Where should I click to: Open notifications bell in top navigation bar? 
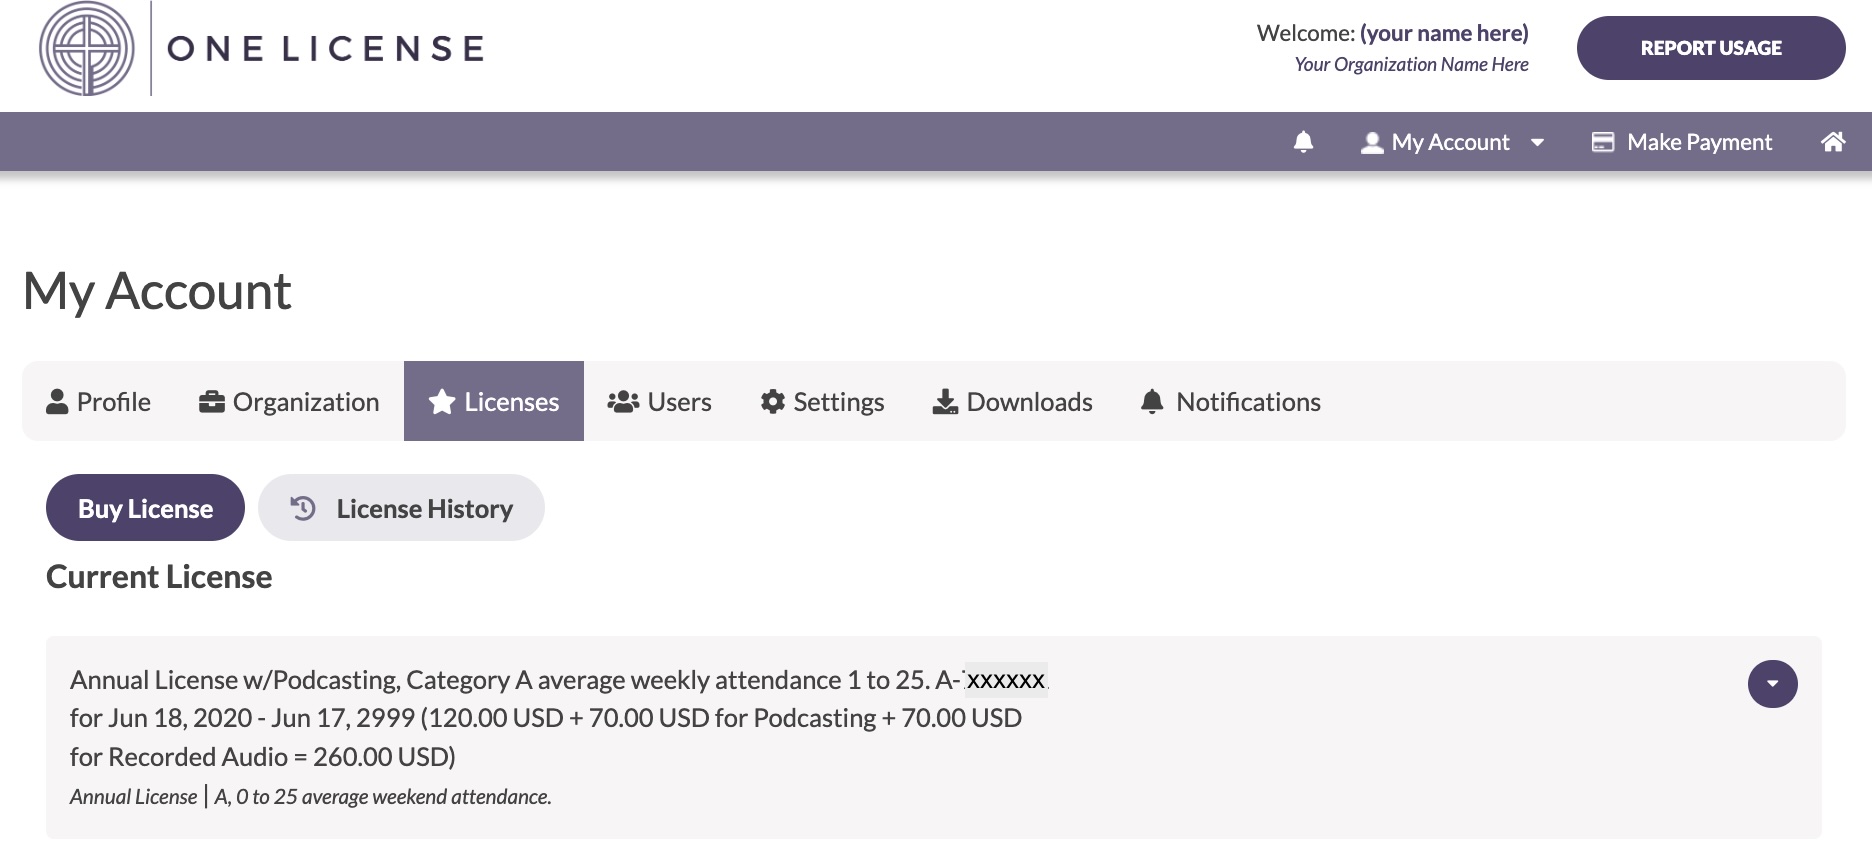[1303, 142]
